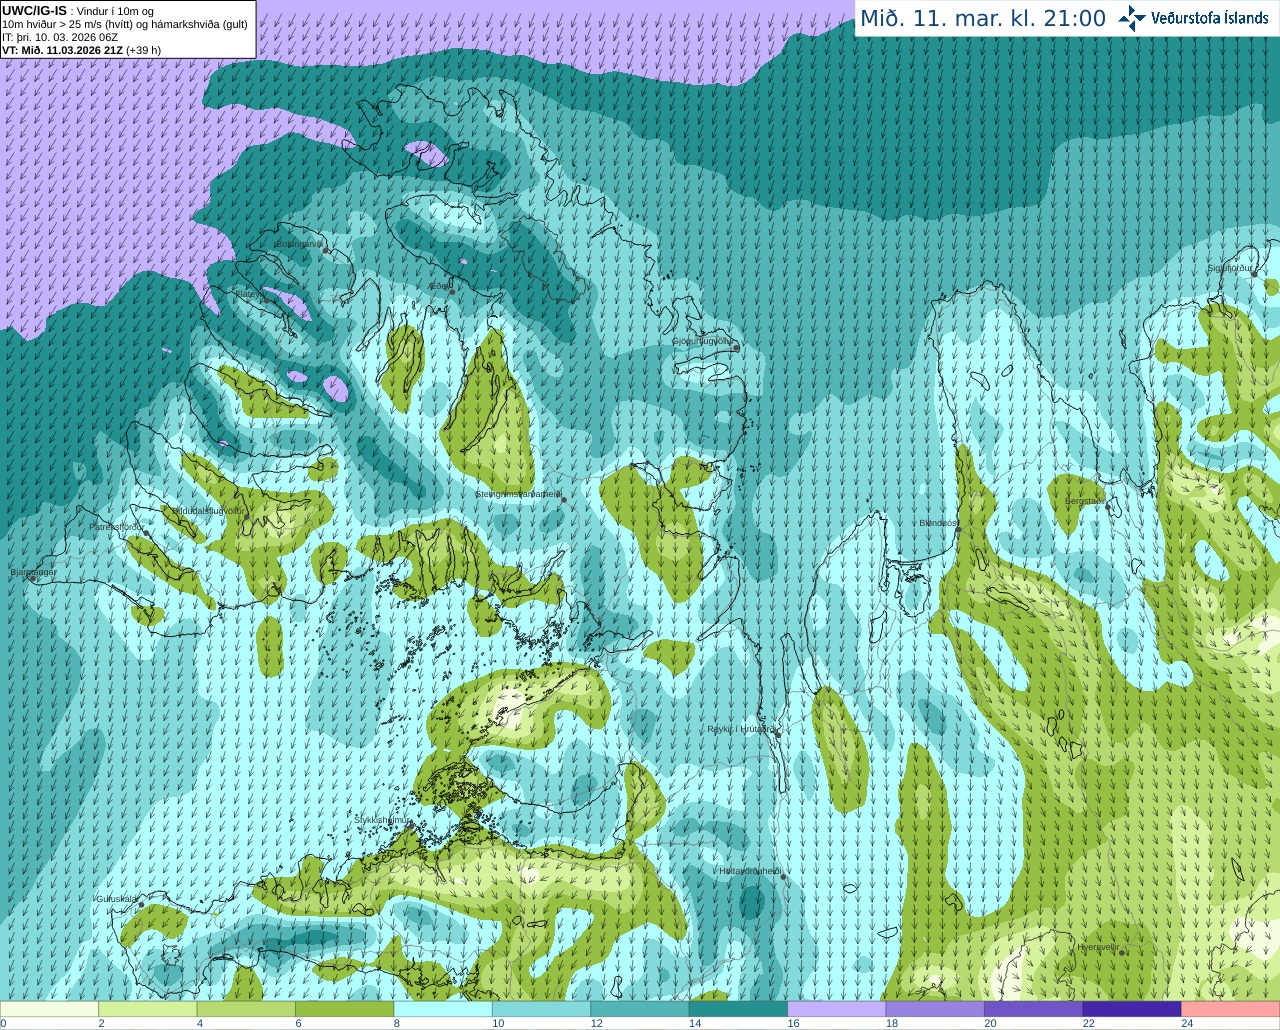Image resolution: width=1280 pixels, height=1030 pixels.
Task: Click the Veðurstofa Íslands logo
Action: 1193,18
